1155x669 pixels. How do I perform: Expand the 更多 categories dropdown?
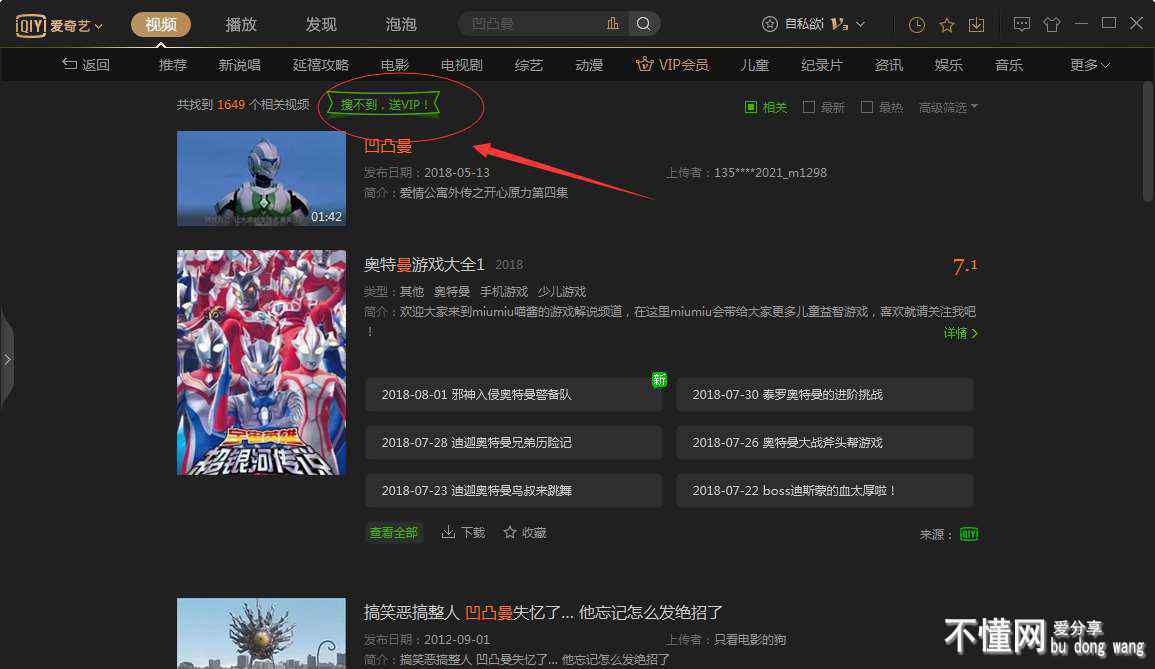(x=1089, y=65)
